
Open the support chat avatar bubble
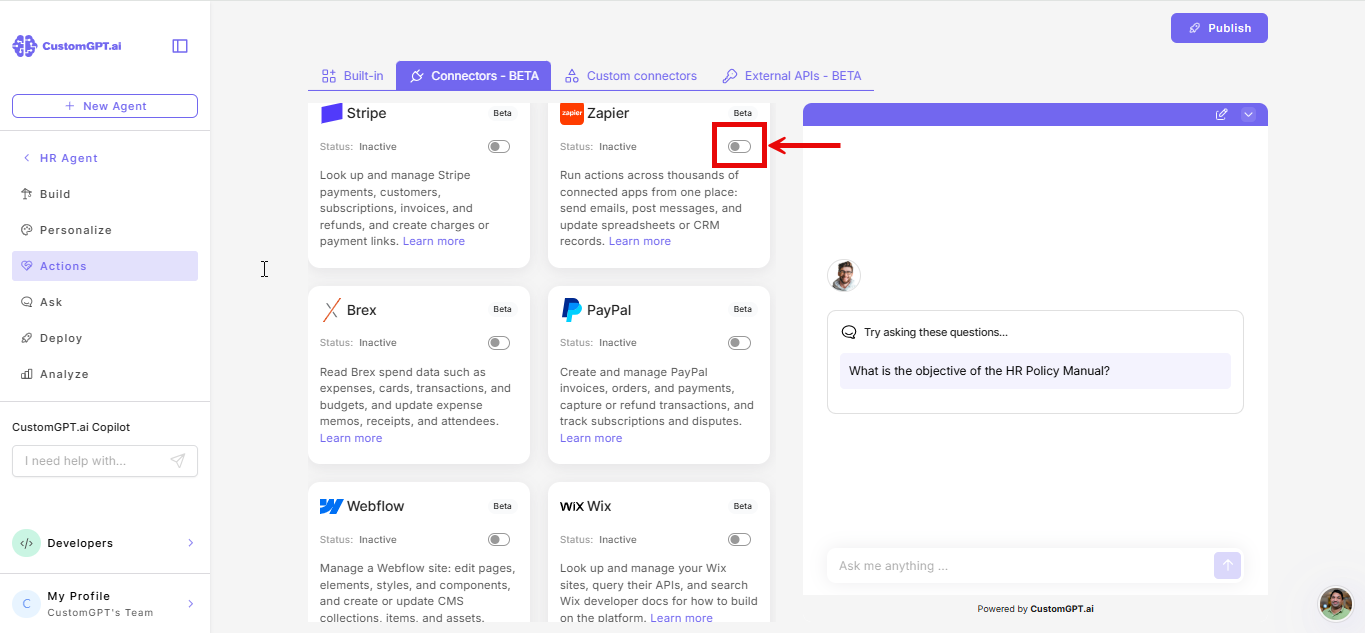click(1336, 604)
